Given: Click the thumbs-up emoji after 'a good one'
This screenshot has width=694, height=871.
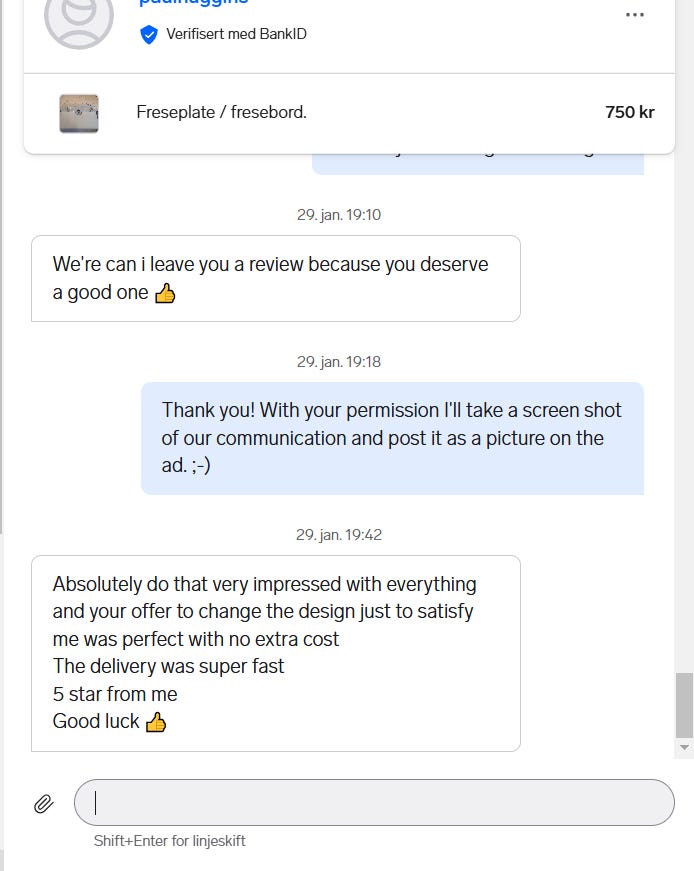Looking at the screenshot, I should [x=165, y=293].
